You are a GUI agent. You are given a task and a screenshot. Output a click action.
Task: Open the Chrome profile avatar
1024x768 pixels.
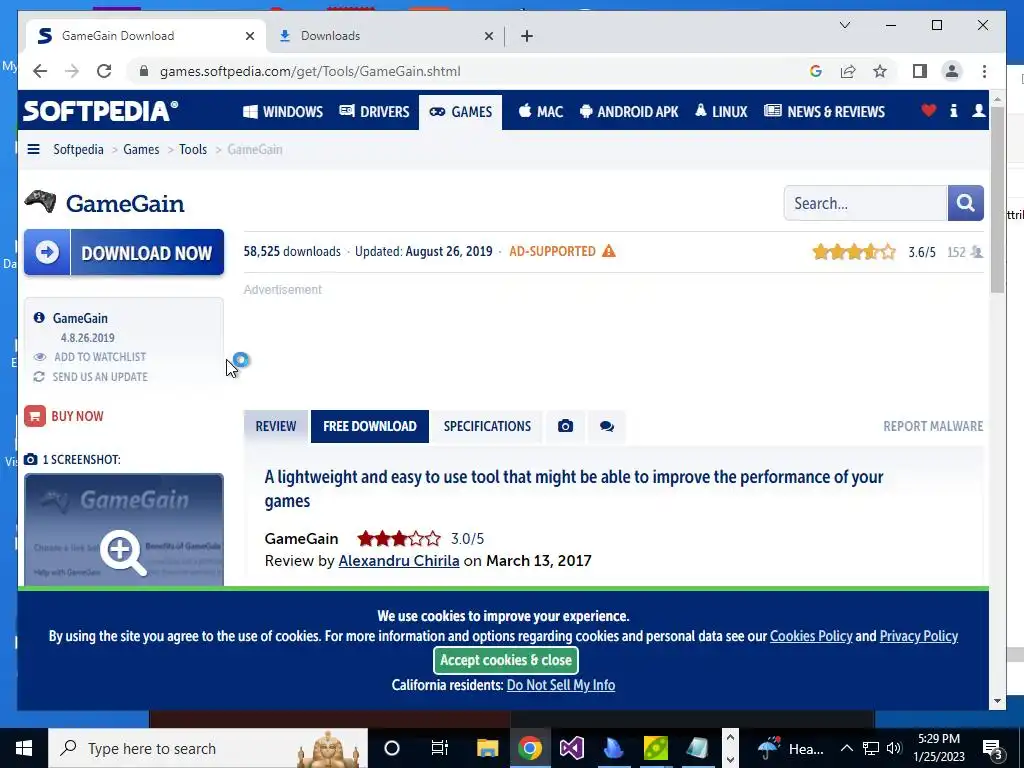(952, 71)
